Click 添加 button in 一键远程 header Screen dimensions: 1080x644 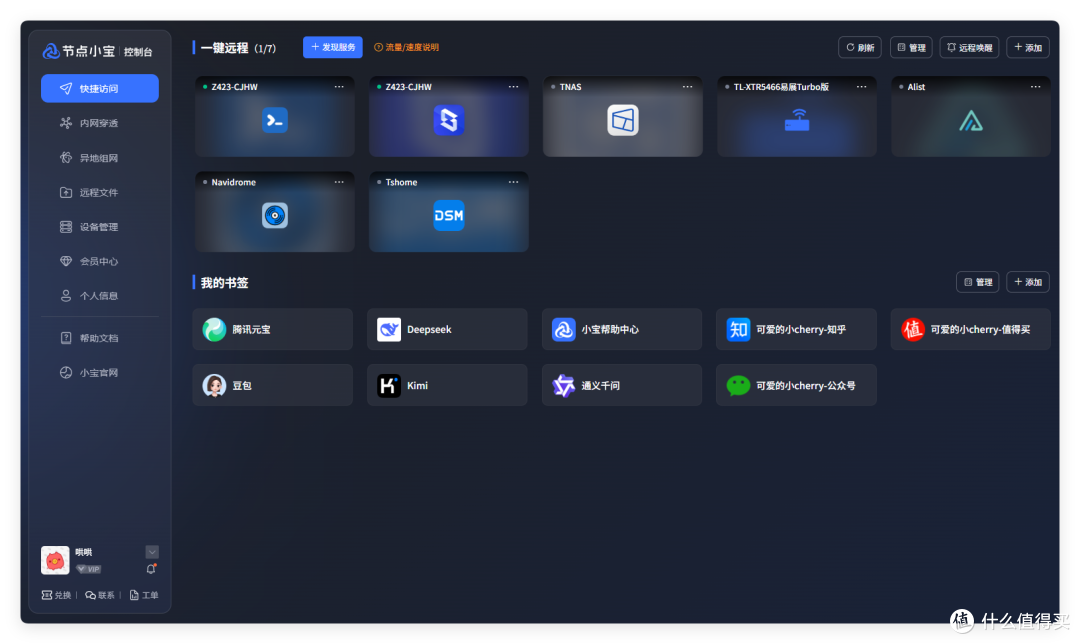click(x=1028, y=48)
